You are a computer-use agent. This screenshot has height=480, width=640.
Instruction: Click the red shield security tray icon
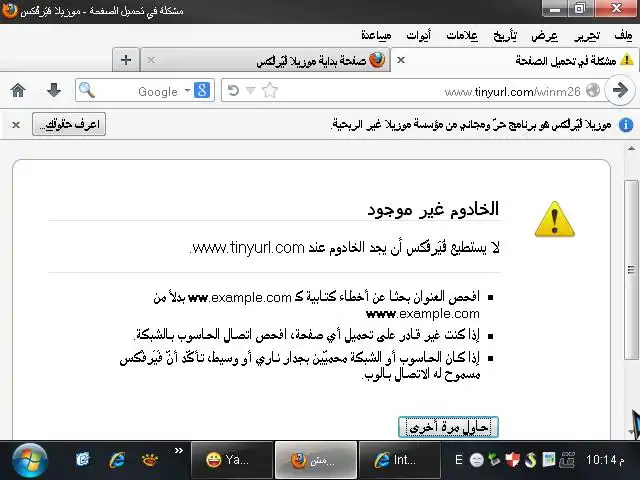(512, 460)
